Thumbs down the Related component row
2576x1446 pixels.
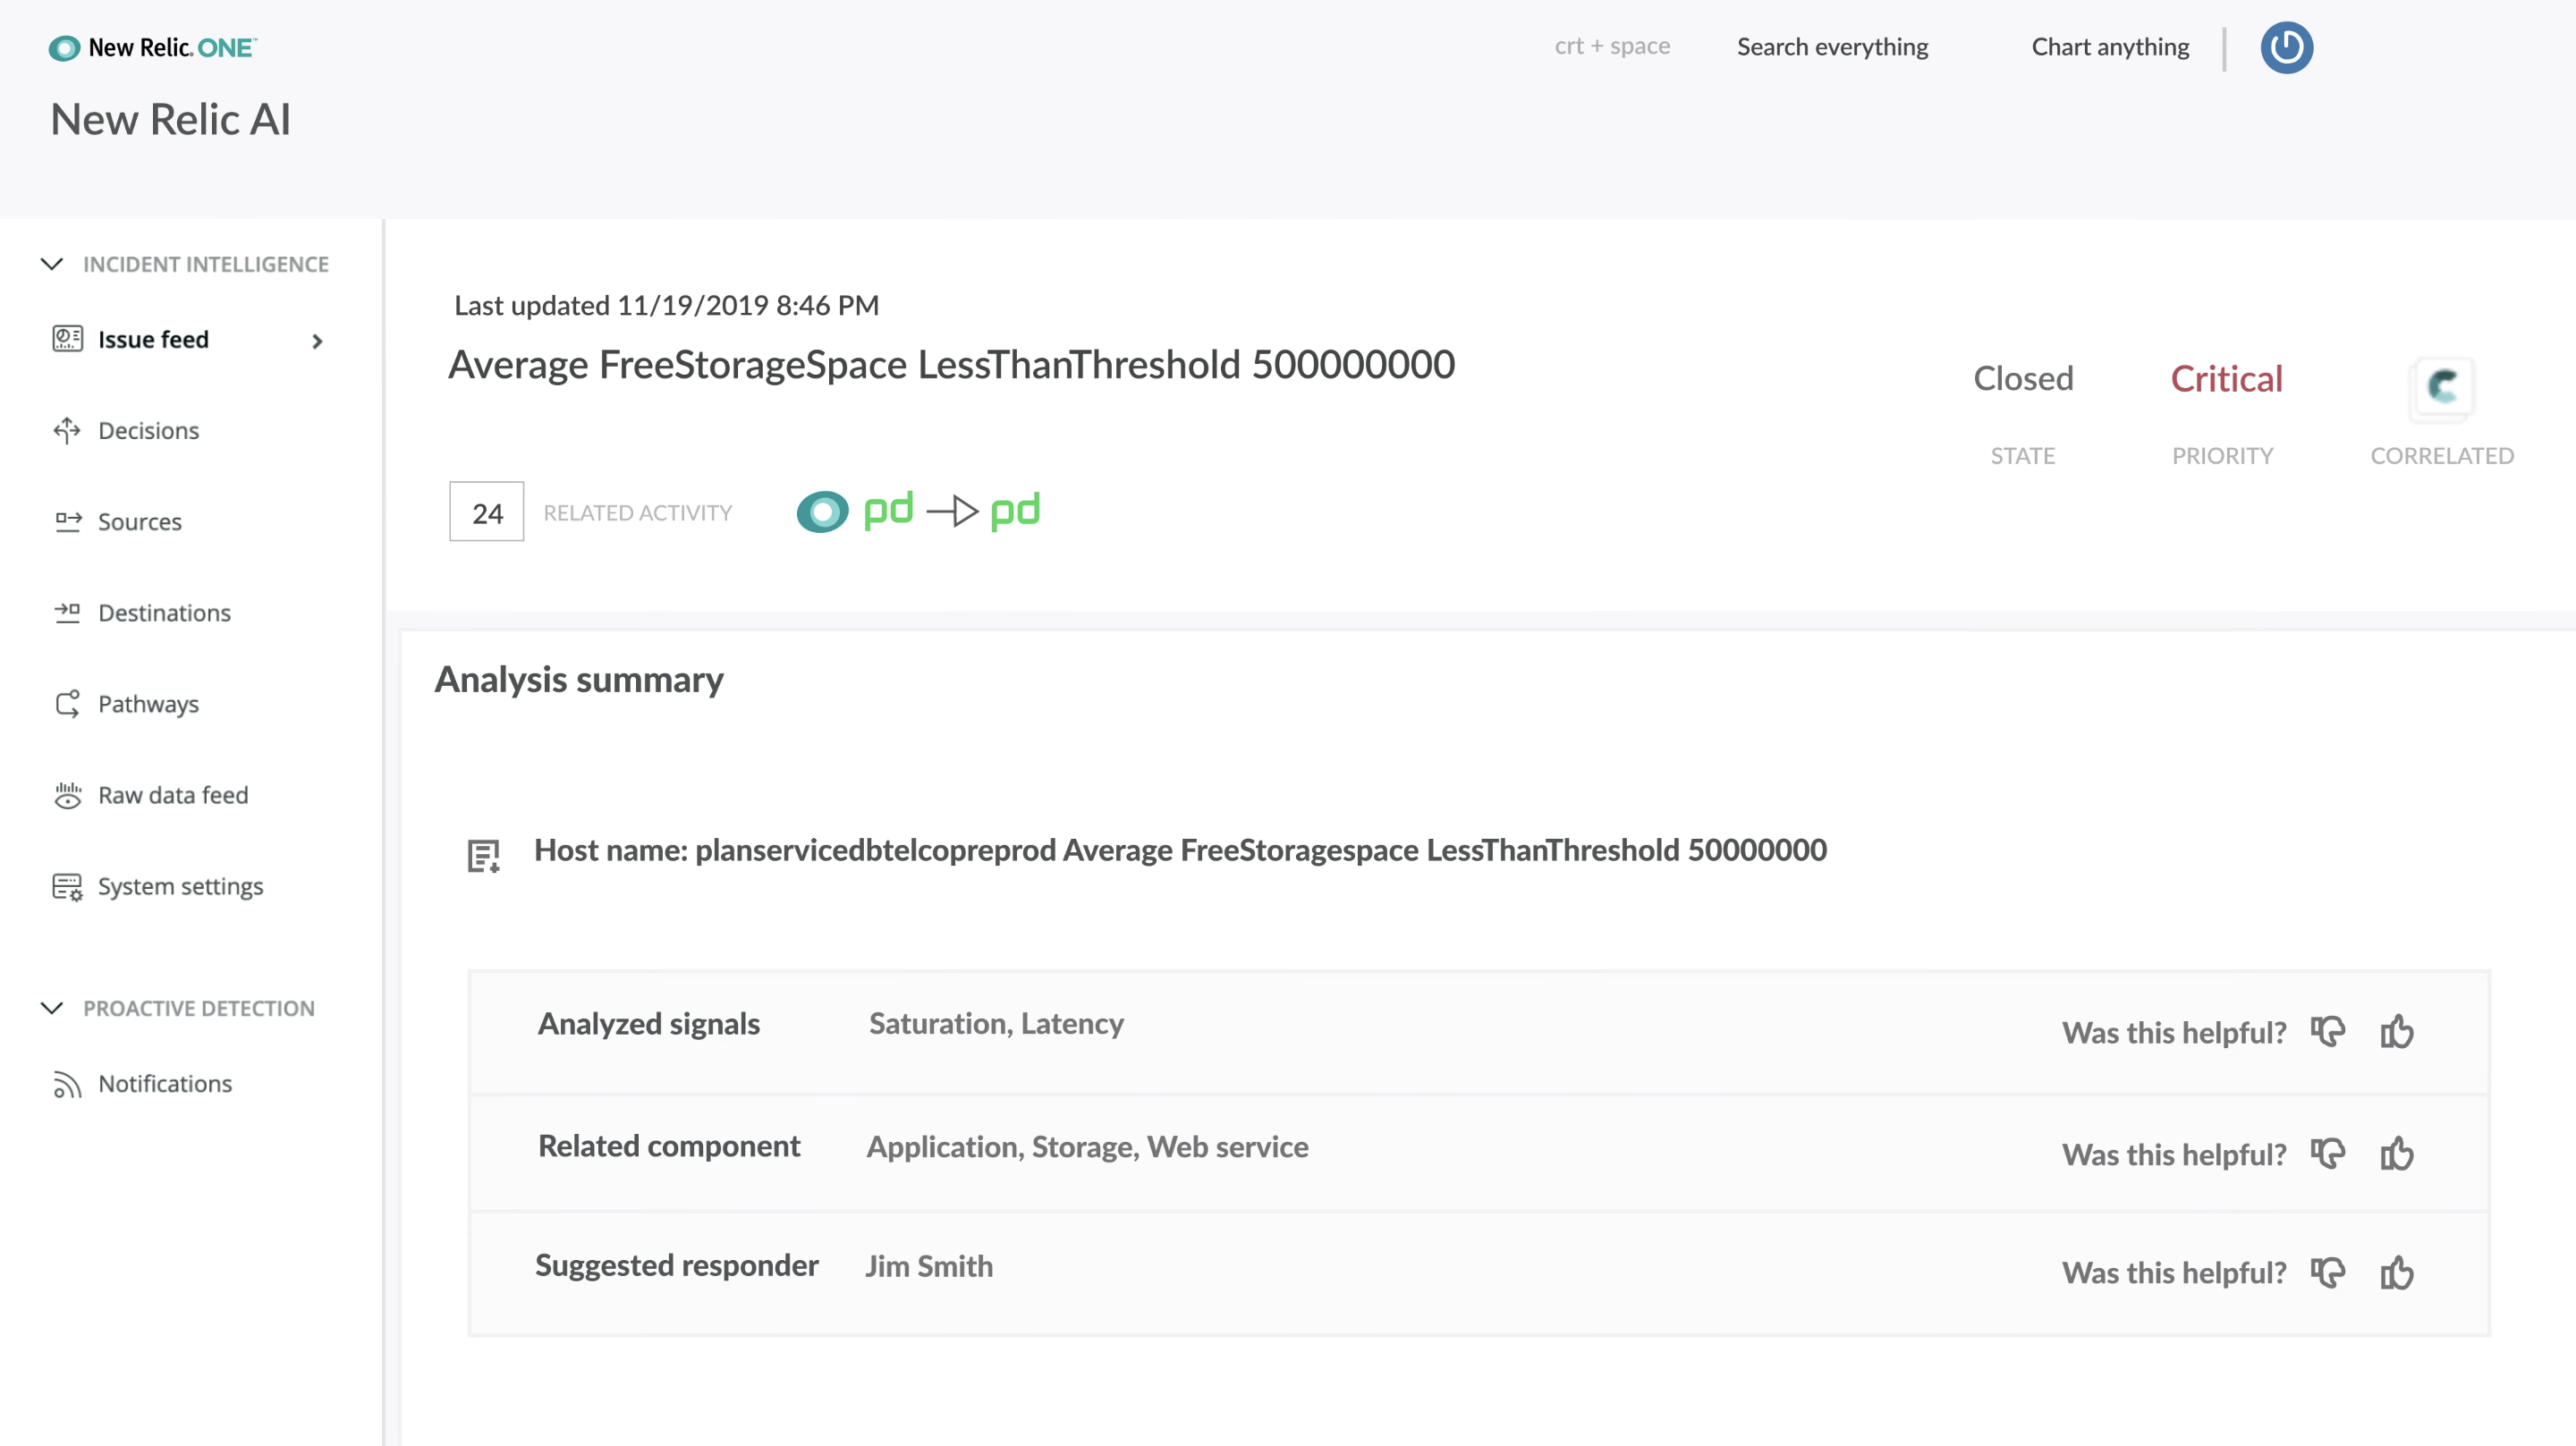2328,1153
